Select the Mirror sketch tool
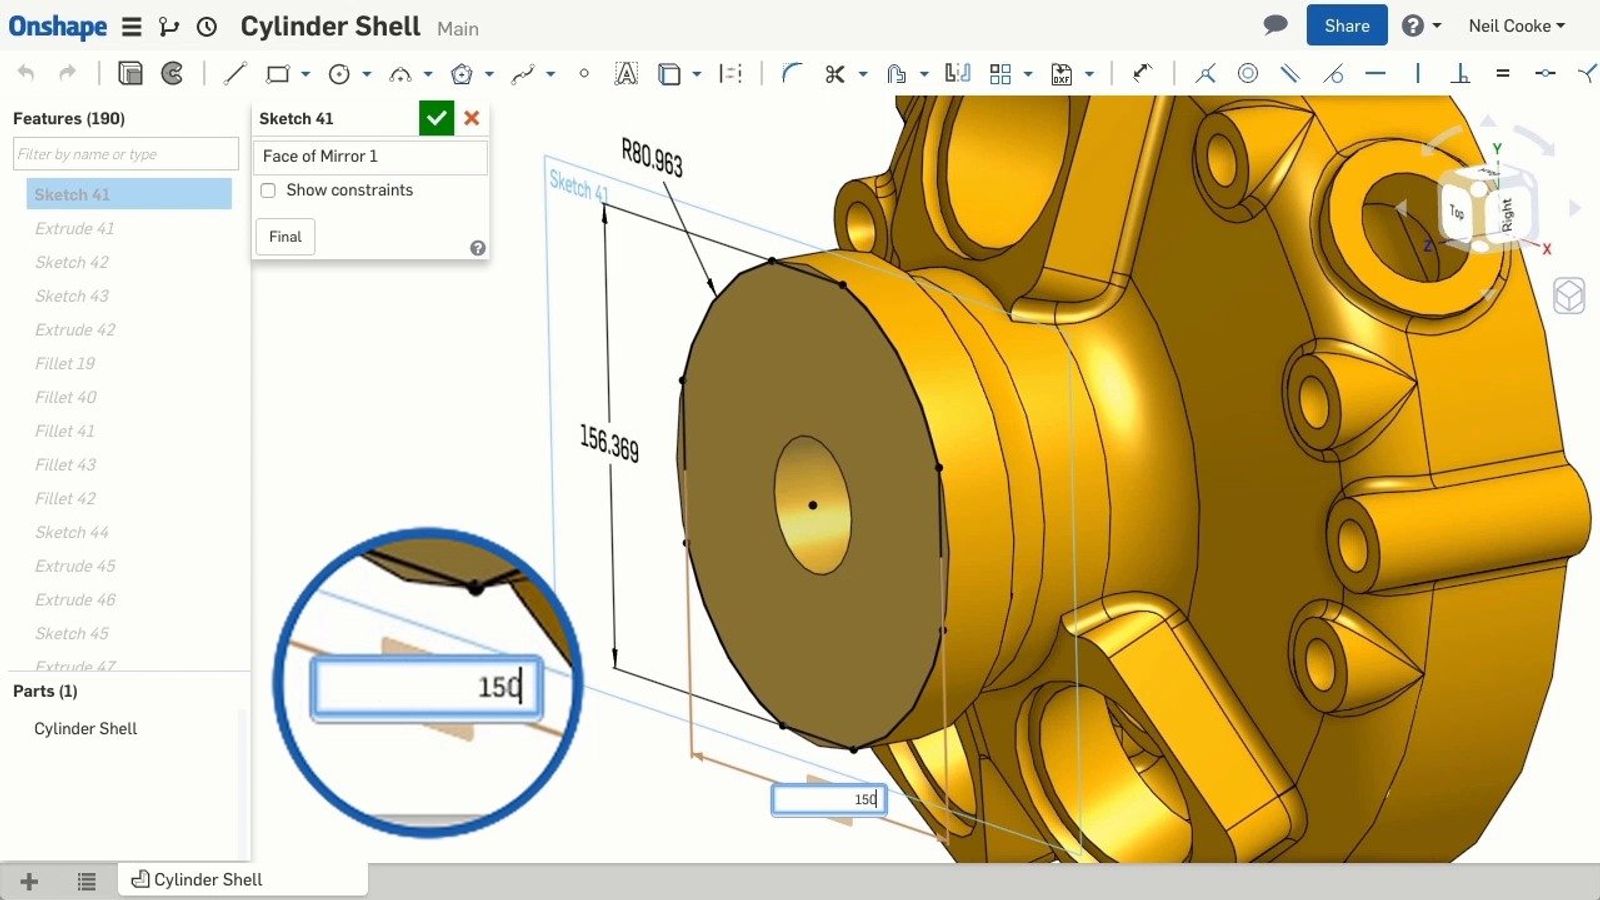Screen dimensions: 1600x900 coord(957,74)
